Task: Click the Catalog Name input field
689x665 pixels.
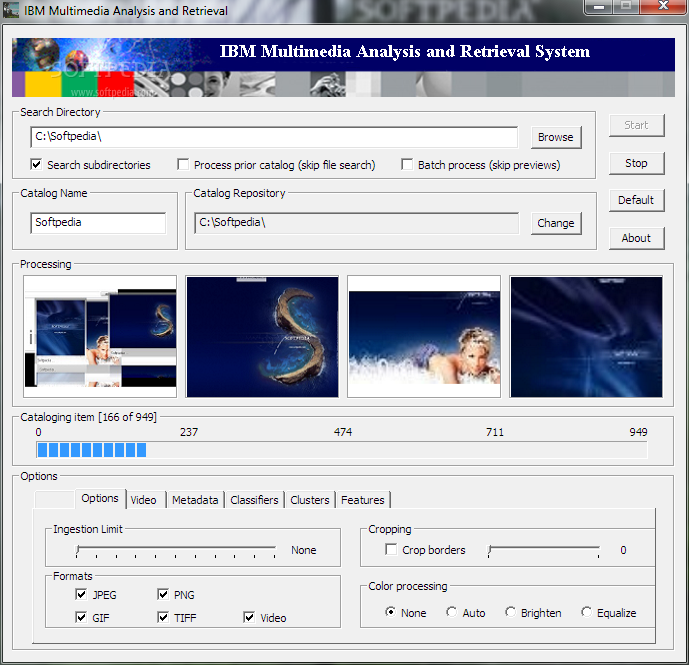Action: click(x=98, y=223)
